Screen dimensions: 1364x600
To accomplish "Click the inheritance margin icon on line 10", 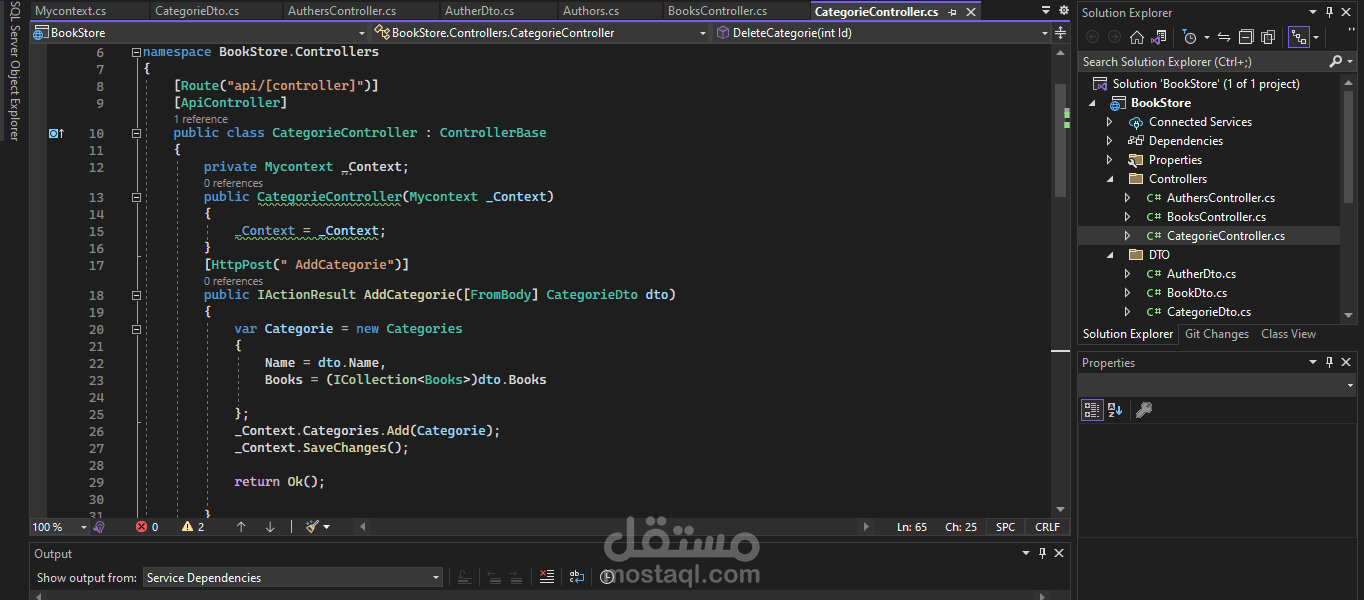I will coord(56,133).
